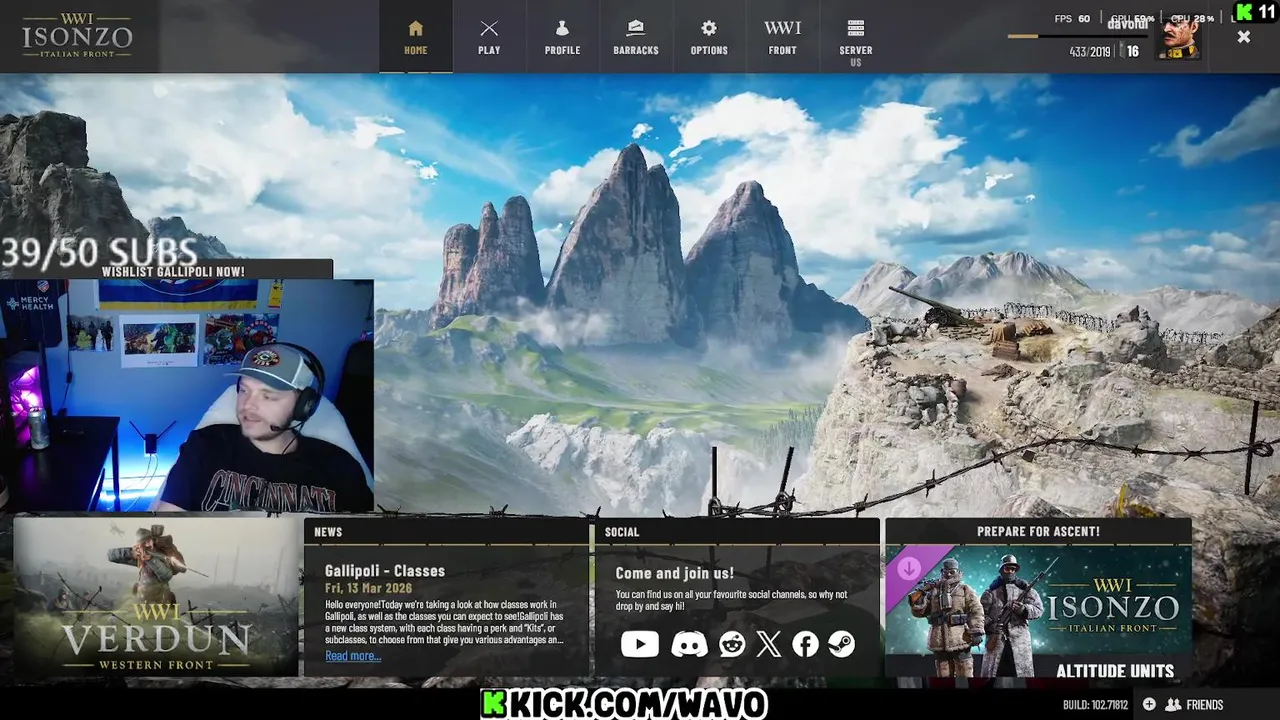
Task: Switch to the Barracks tab
Action: pyautogui.click(x=636, y=37)
